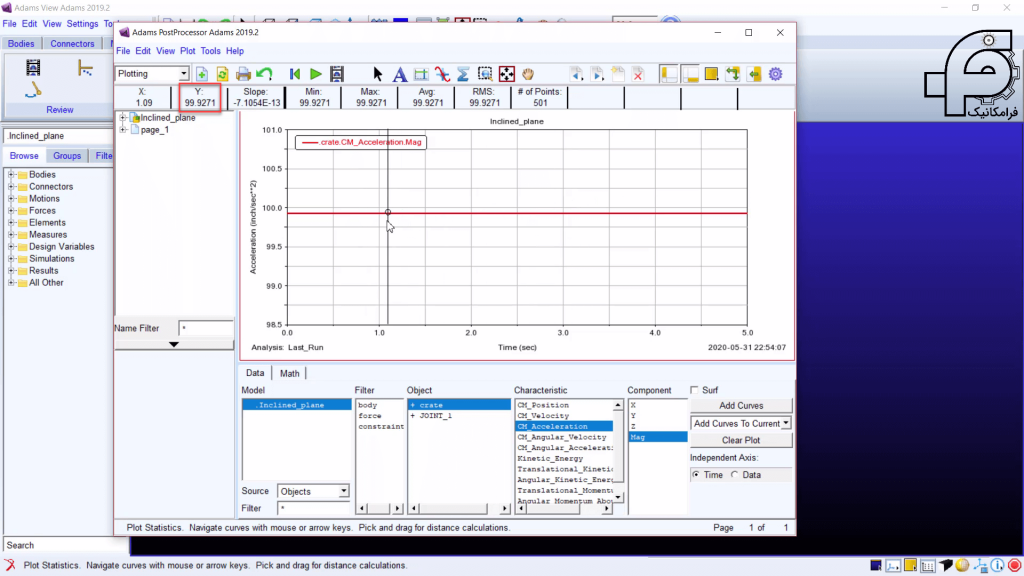
Task: Expand the Bodies folder in browser
Action: (11, 174)
